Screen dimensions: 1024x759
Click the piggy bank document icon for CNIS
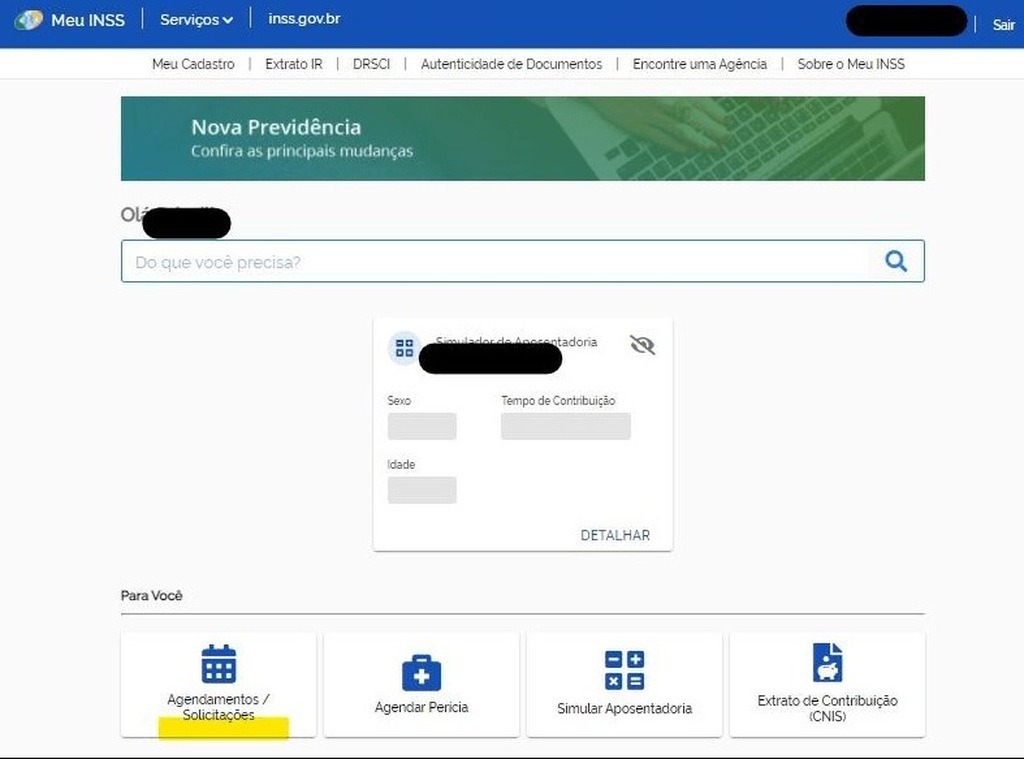click(x=827, y=662)
